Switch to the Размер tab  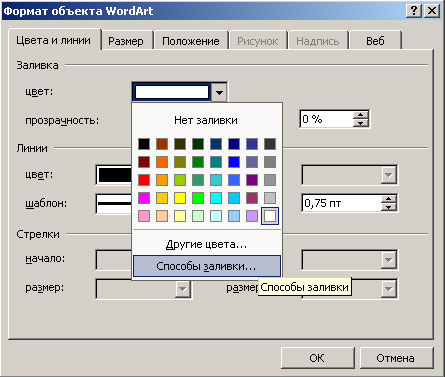(126, 41)
